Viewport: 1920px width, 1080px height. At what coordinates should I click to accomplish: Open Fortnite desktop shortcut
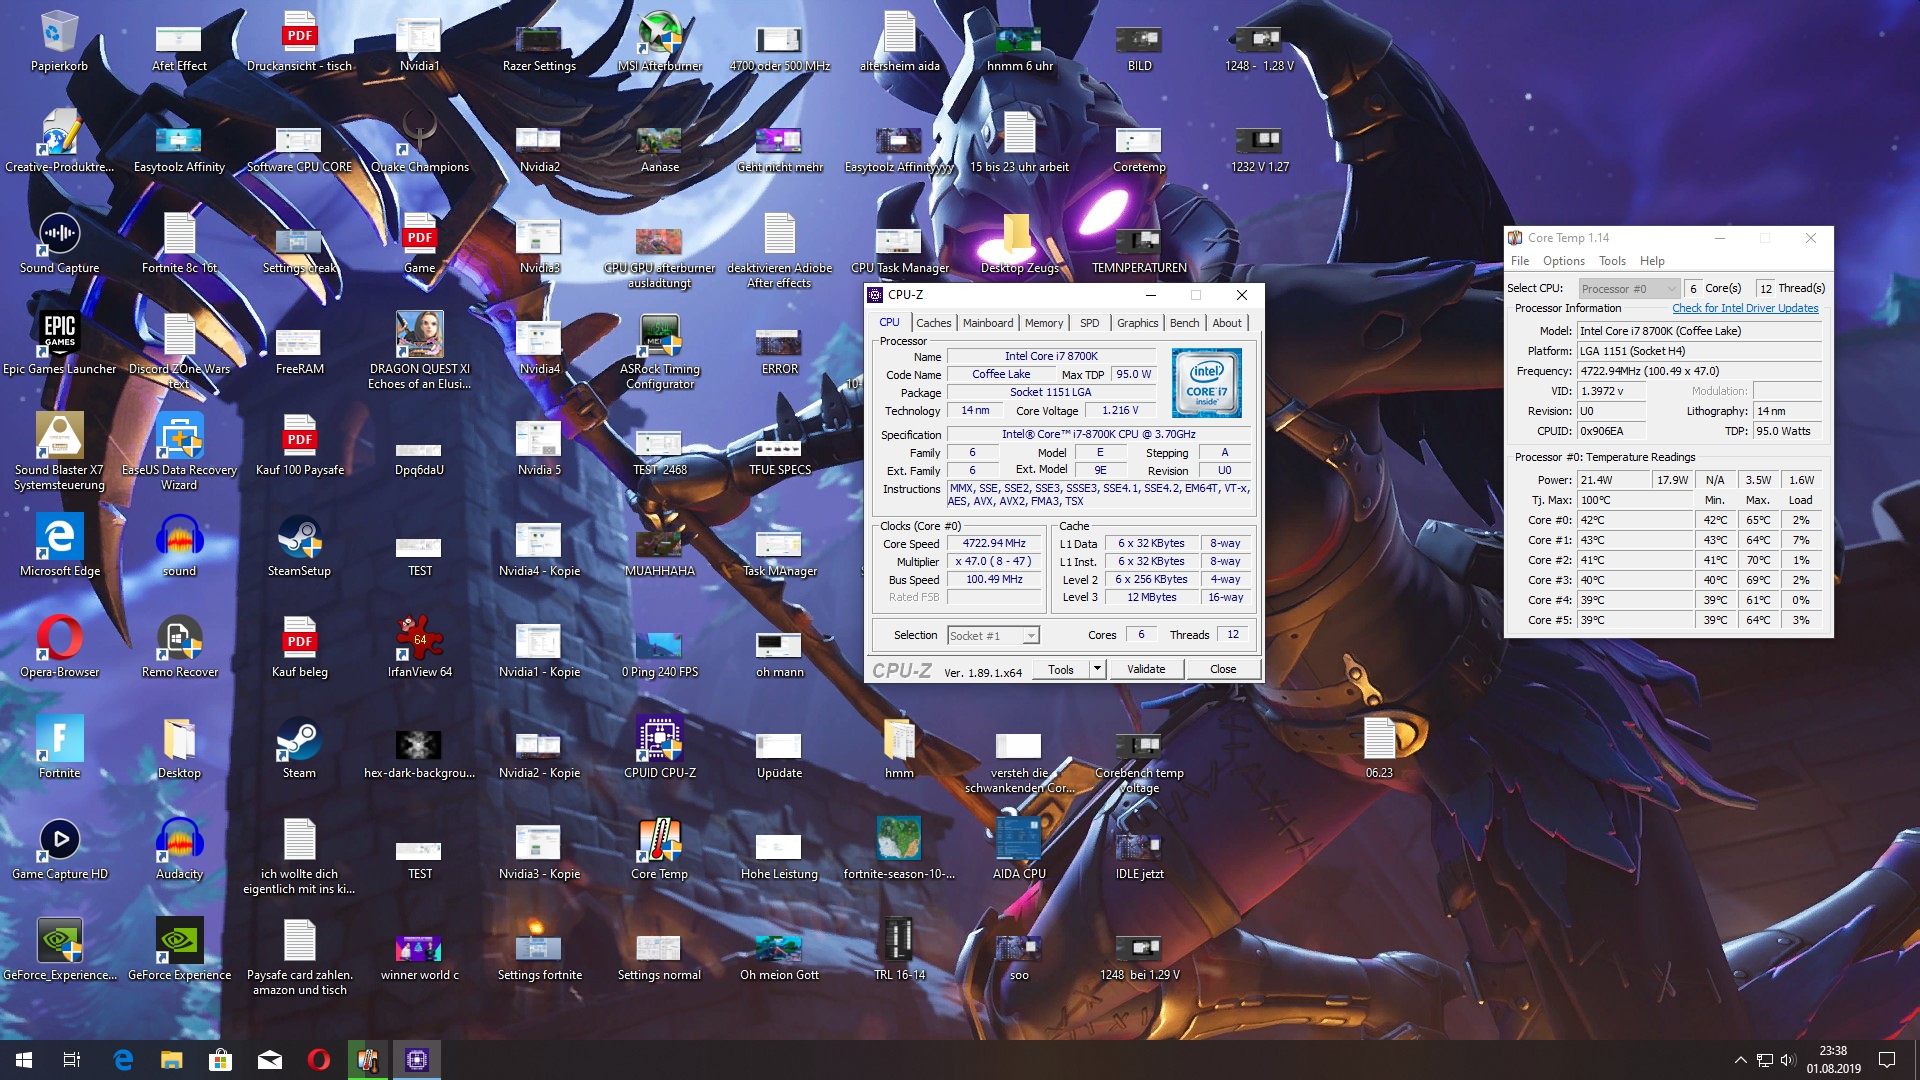pos(59,749)
